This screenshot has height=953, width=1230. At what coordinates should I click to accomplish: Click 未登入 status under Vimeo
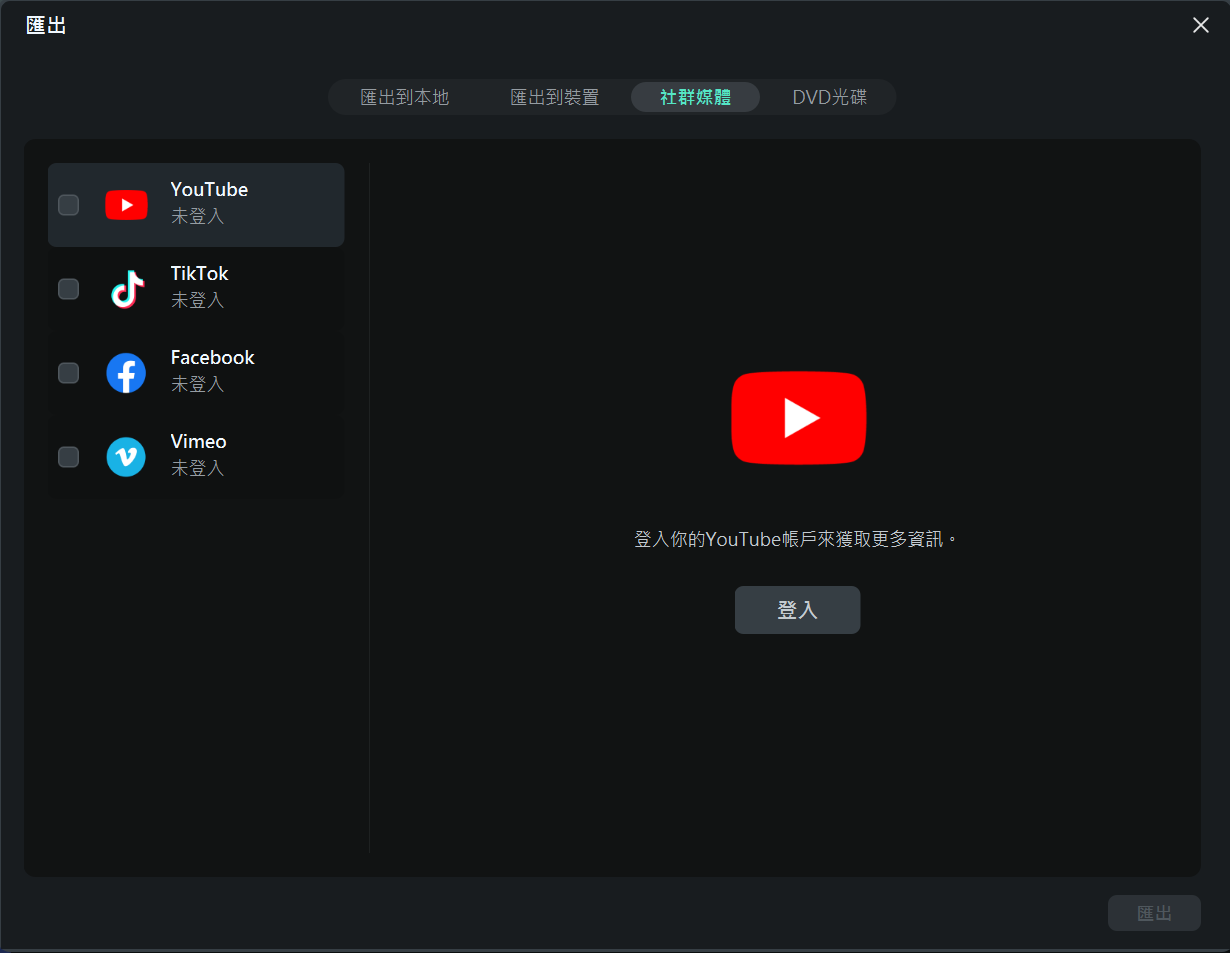pos(197,468)
